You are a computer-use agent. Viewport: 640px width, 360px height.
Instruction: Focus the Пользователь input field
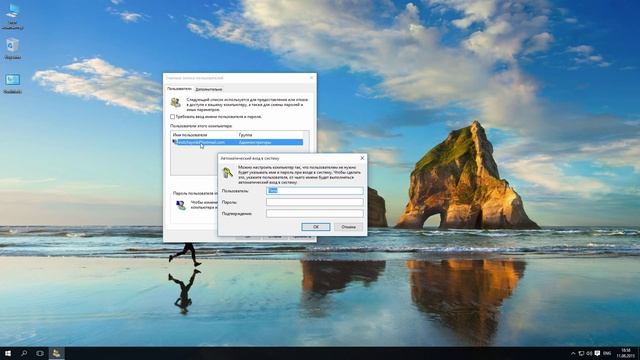(314, 191)
